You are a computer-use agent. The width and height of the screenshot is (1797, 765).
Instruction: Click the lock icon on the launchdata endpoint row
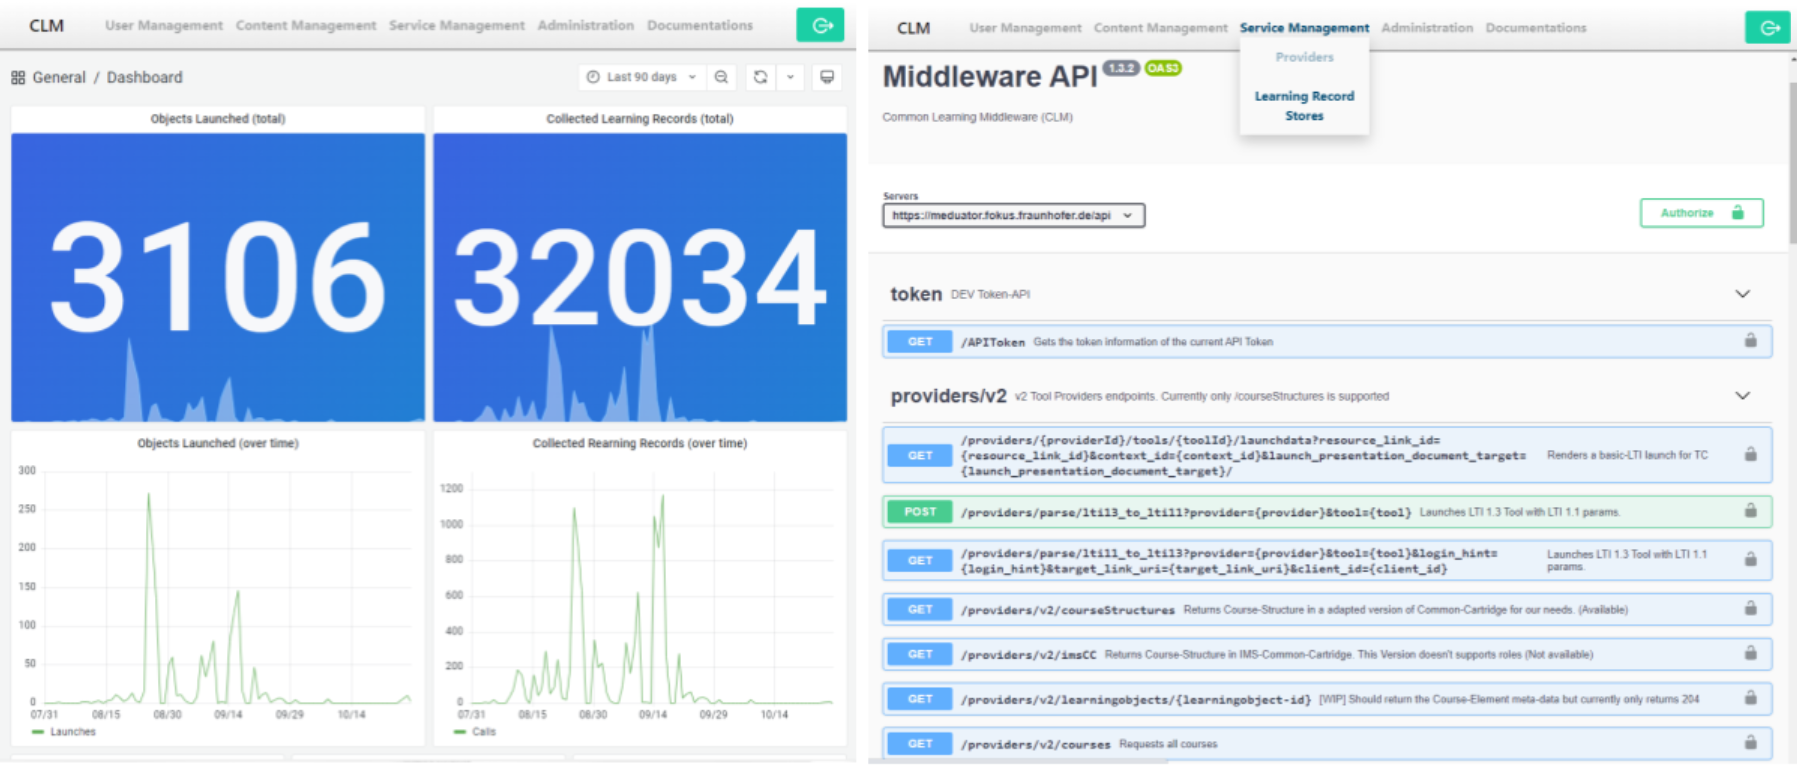click(1750, 455)
